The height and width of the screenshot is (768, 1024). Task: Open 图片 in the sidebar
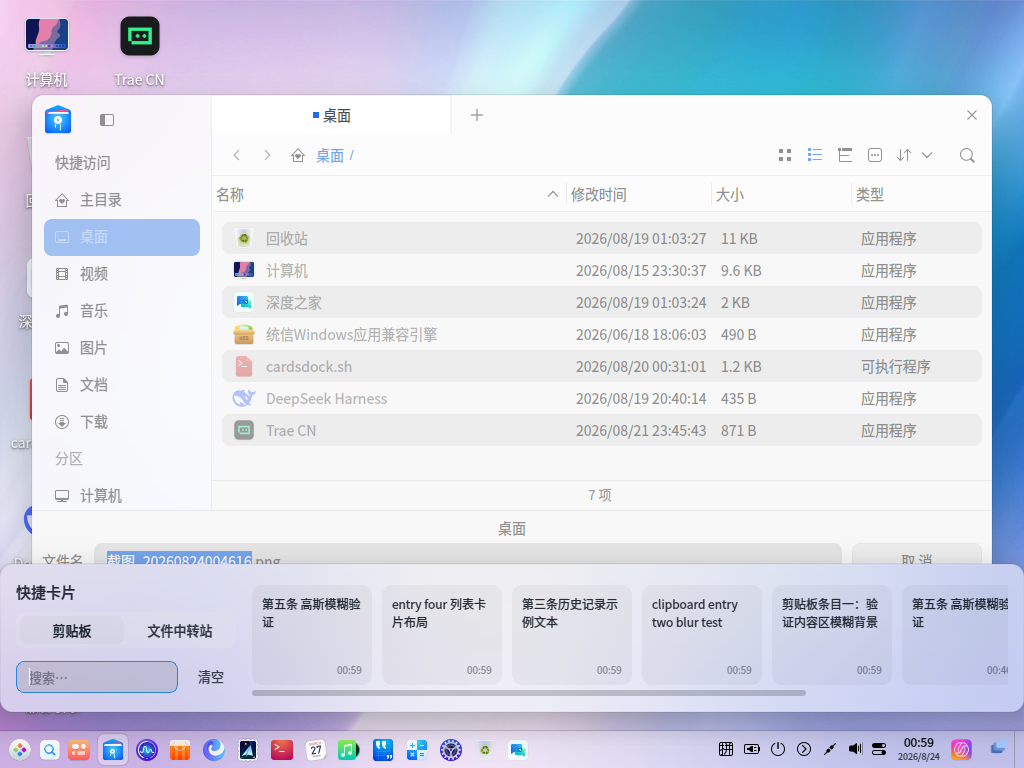tap(122, 348)
